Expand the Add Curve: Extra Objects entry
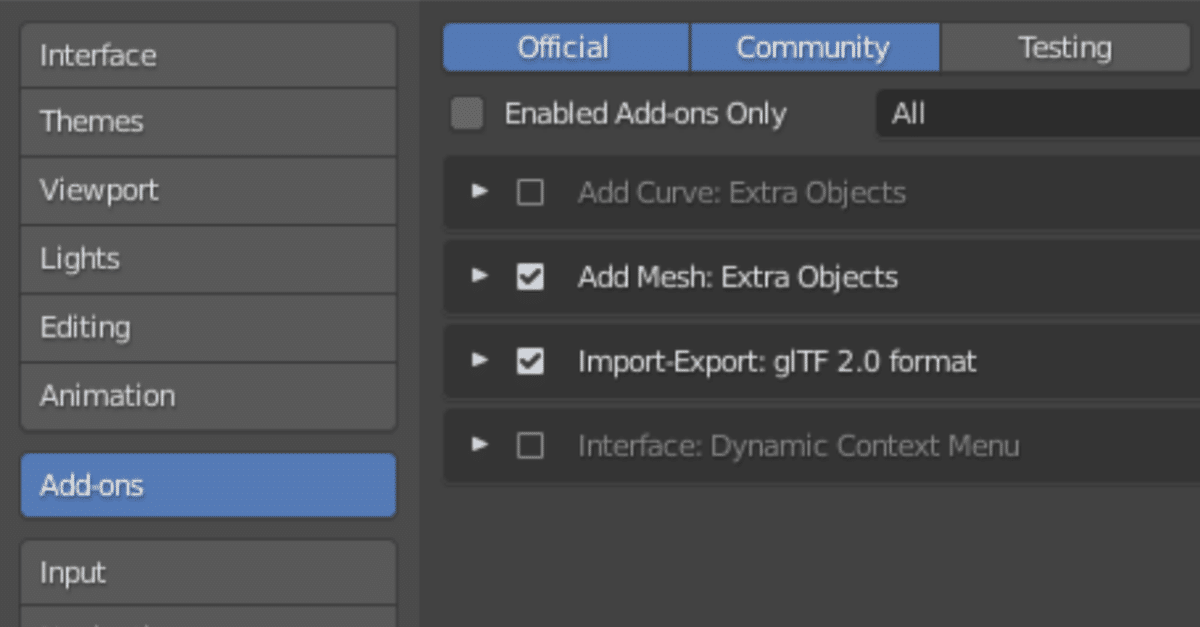 click(481, 191)
